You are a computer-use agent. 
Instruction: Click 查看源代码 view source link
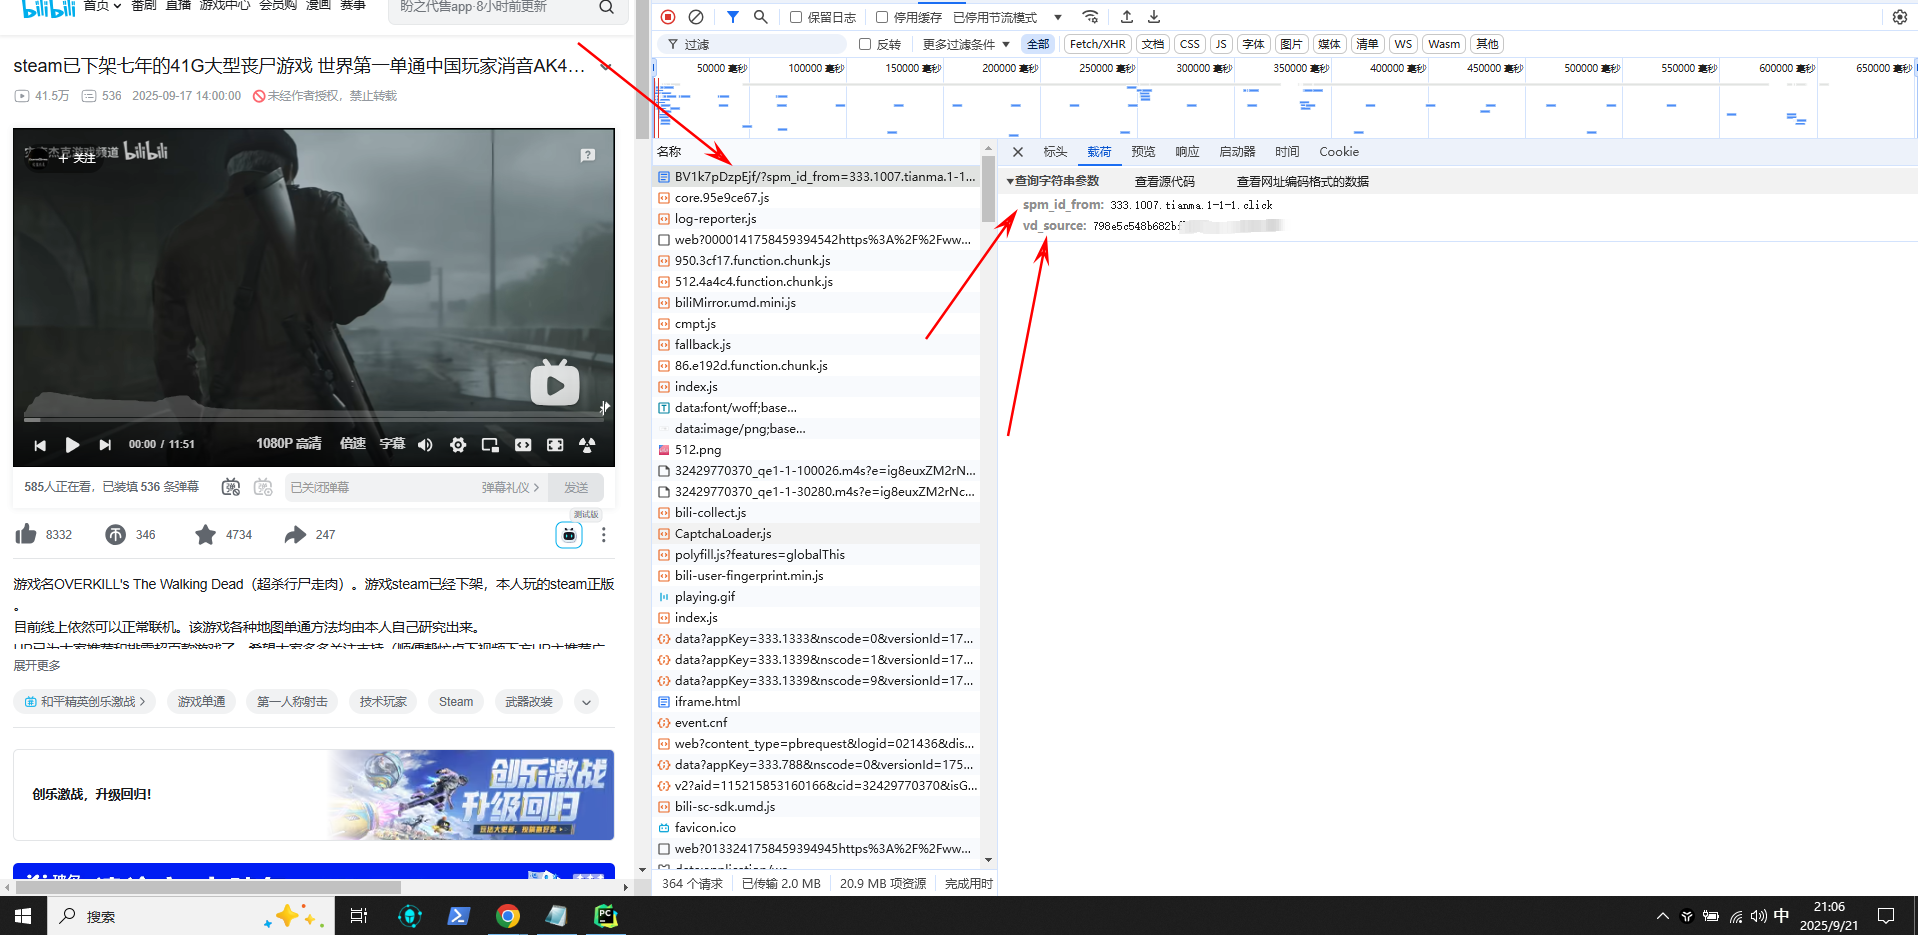click(1165, 182)
